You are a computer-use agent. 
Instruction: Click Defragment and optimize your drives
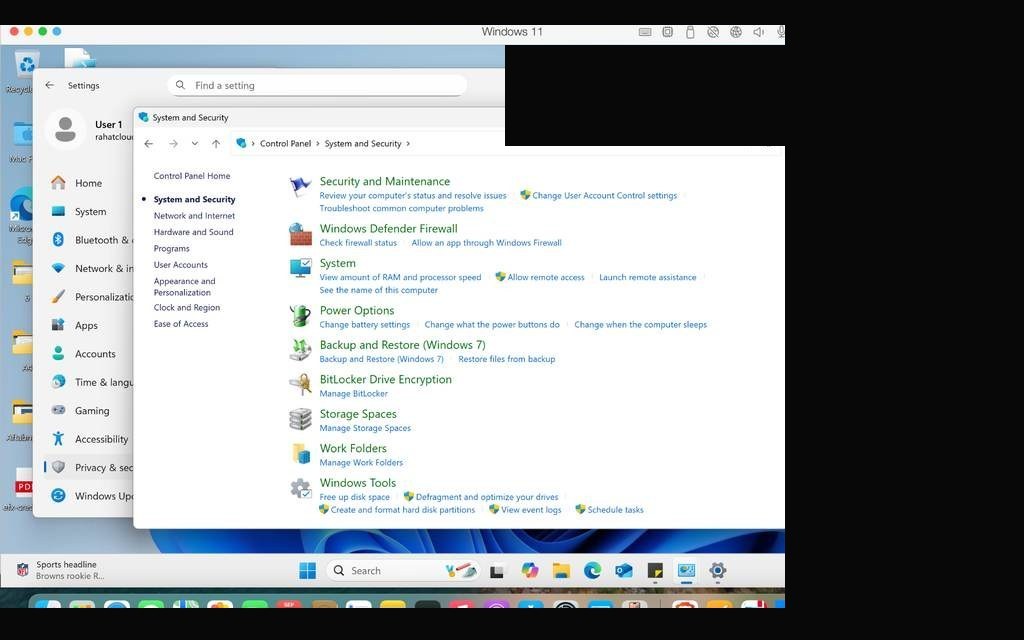pyautogui.click(x=487, y=497)
